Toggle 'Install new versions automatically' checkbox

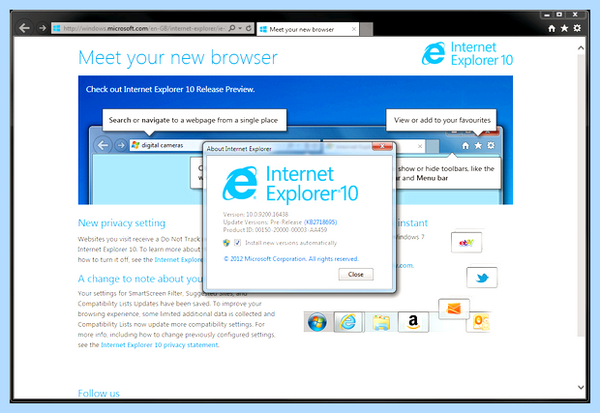[238, 243]
